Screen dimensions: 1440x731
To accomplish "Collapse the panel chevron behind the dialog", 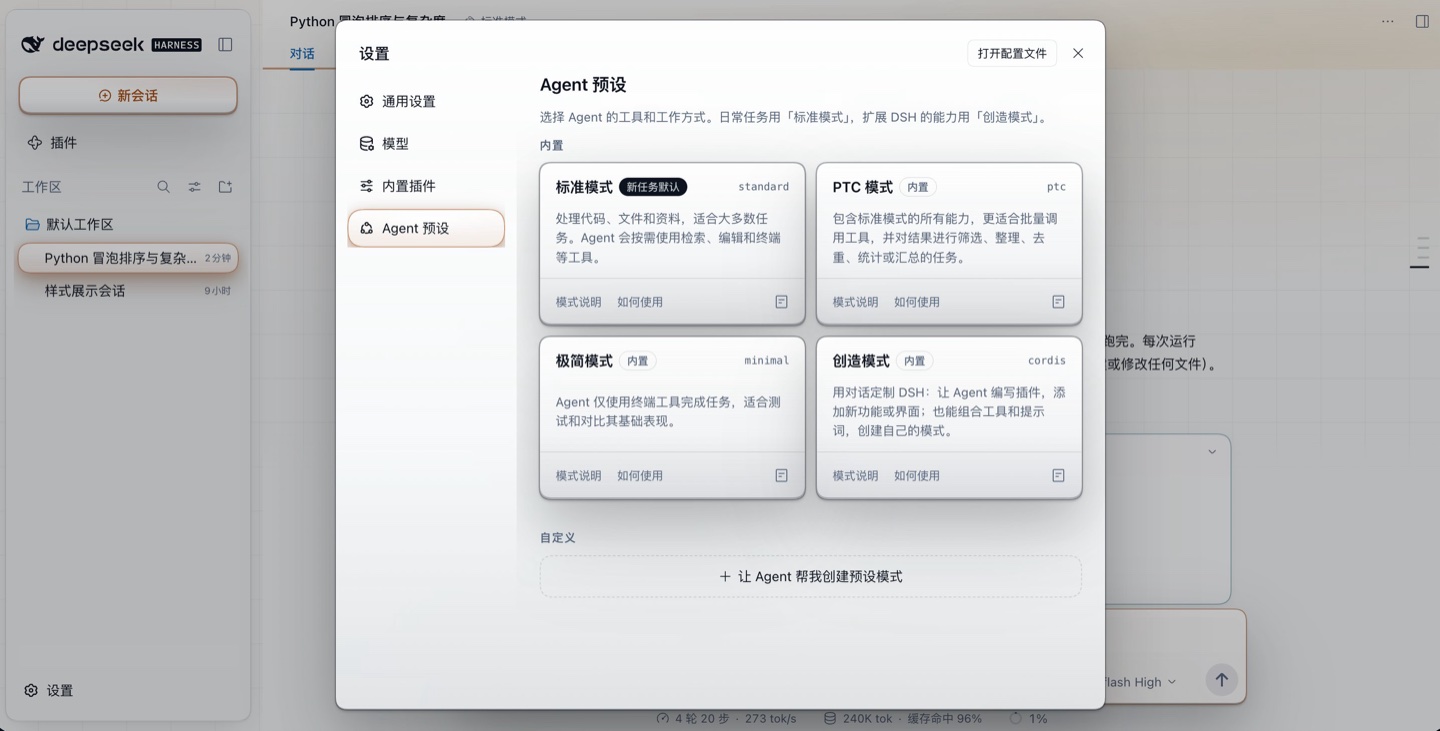I will [1212, 452].
